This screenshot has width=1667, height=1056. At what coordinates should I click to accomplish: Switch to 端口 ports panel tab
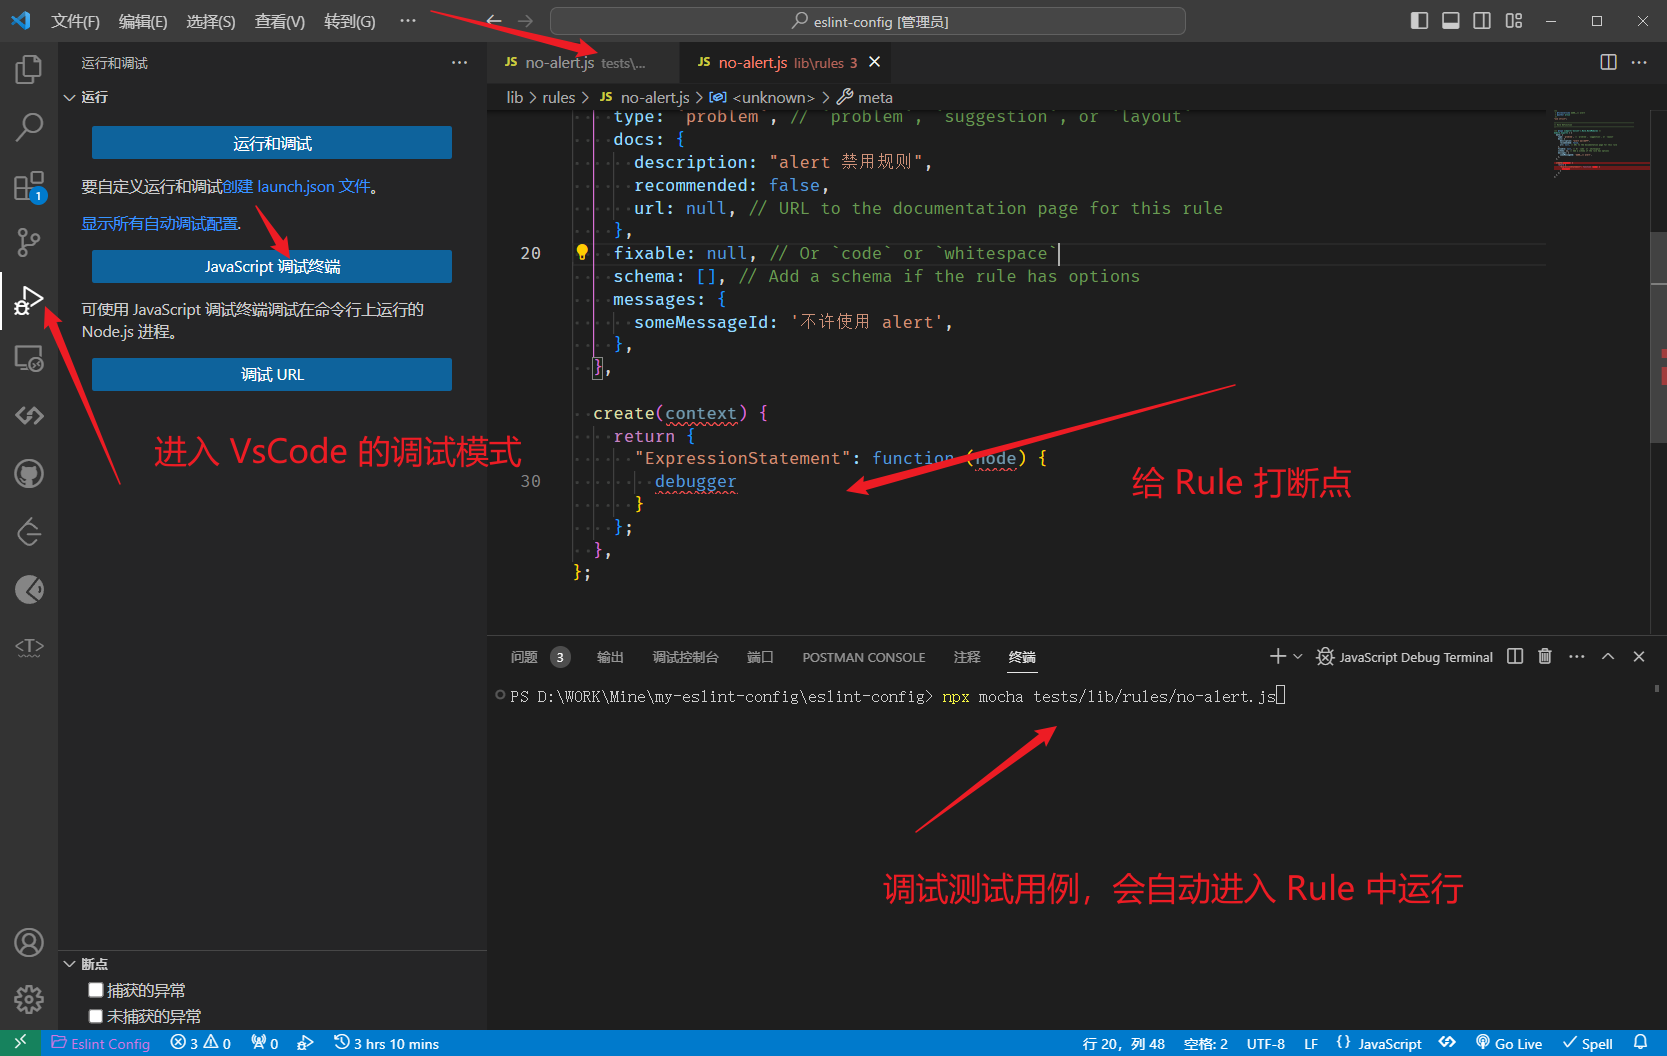(x=760, y=657)
